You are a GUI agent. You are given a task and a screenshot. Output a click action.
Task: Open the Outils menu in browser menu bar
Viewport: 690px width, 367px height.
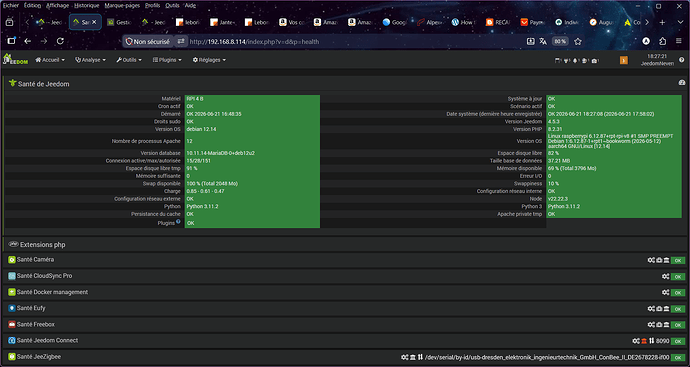point(172,6)
